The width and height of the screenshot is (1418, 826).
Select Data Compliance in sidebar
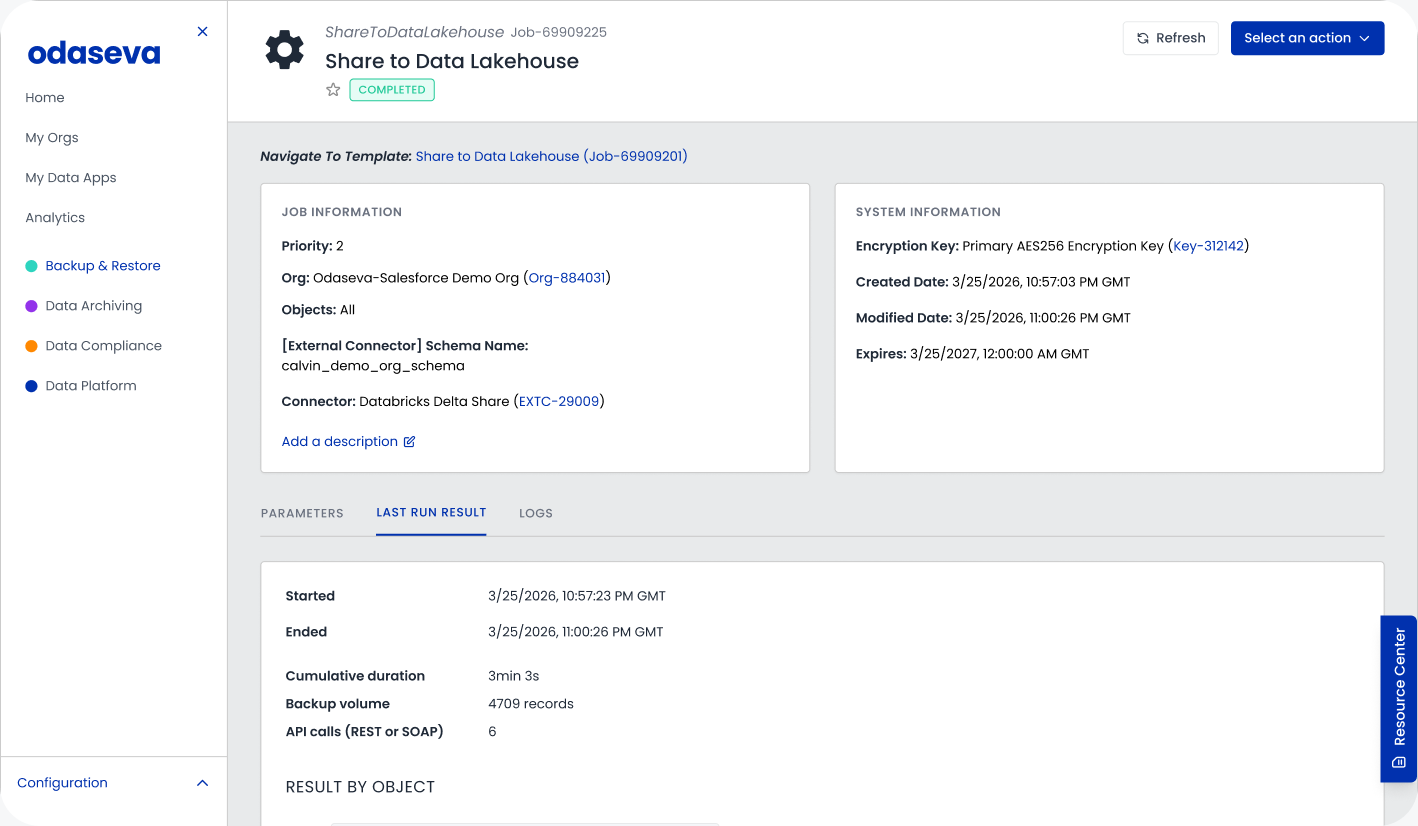104,346
